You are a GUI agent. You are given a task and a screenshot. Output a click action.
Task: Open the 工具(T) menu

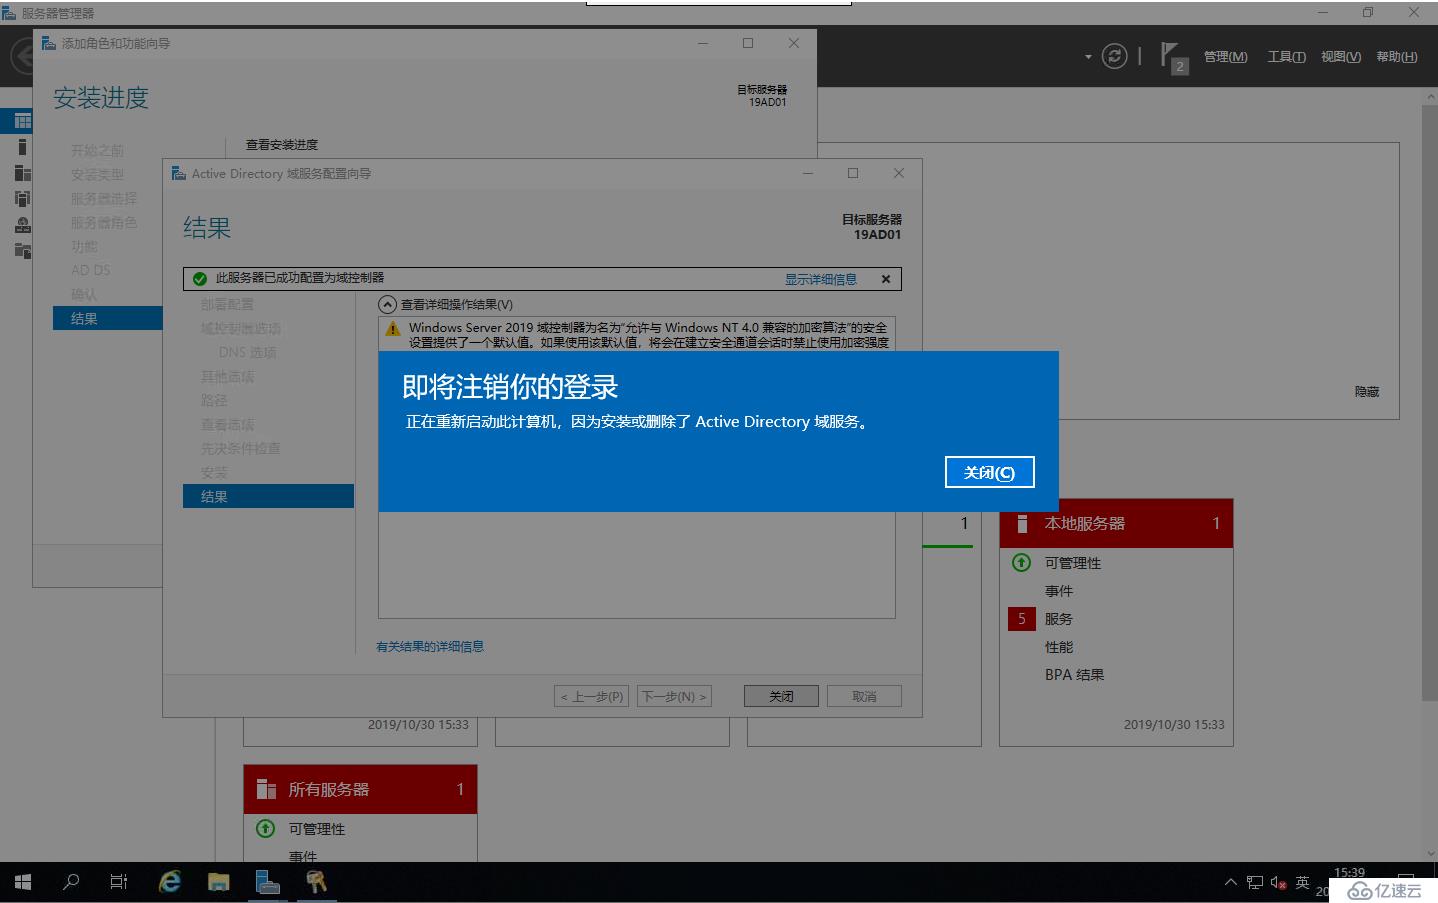coord(1286,57)
